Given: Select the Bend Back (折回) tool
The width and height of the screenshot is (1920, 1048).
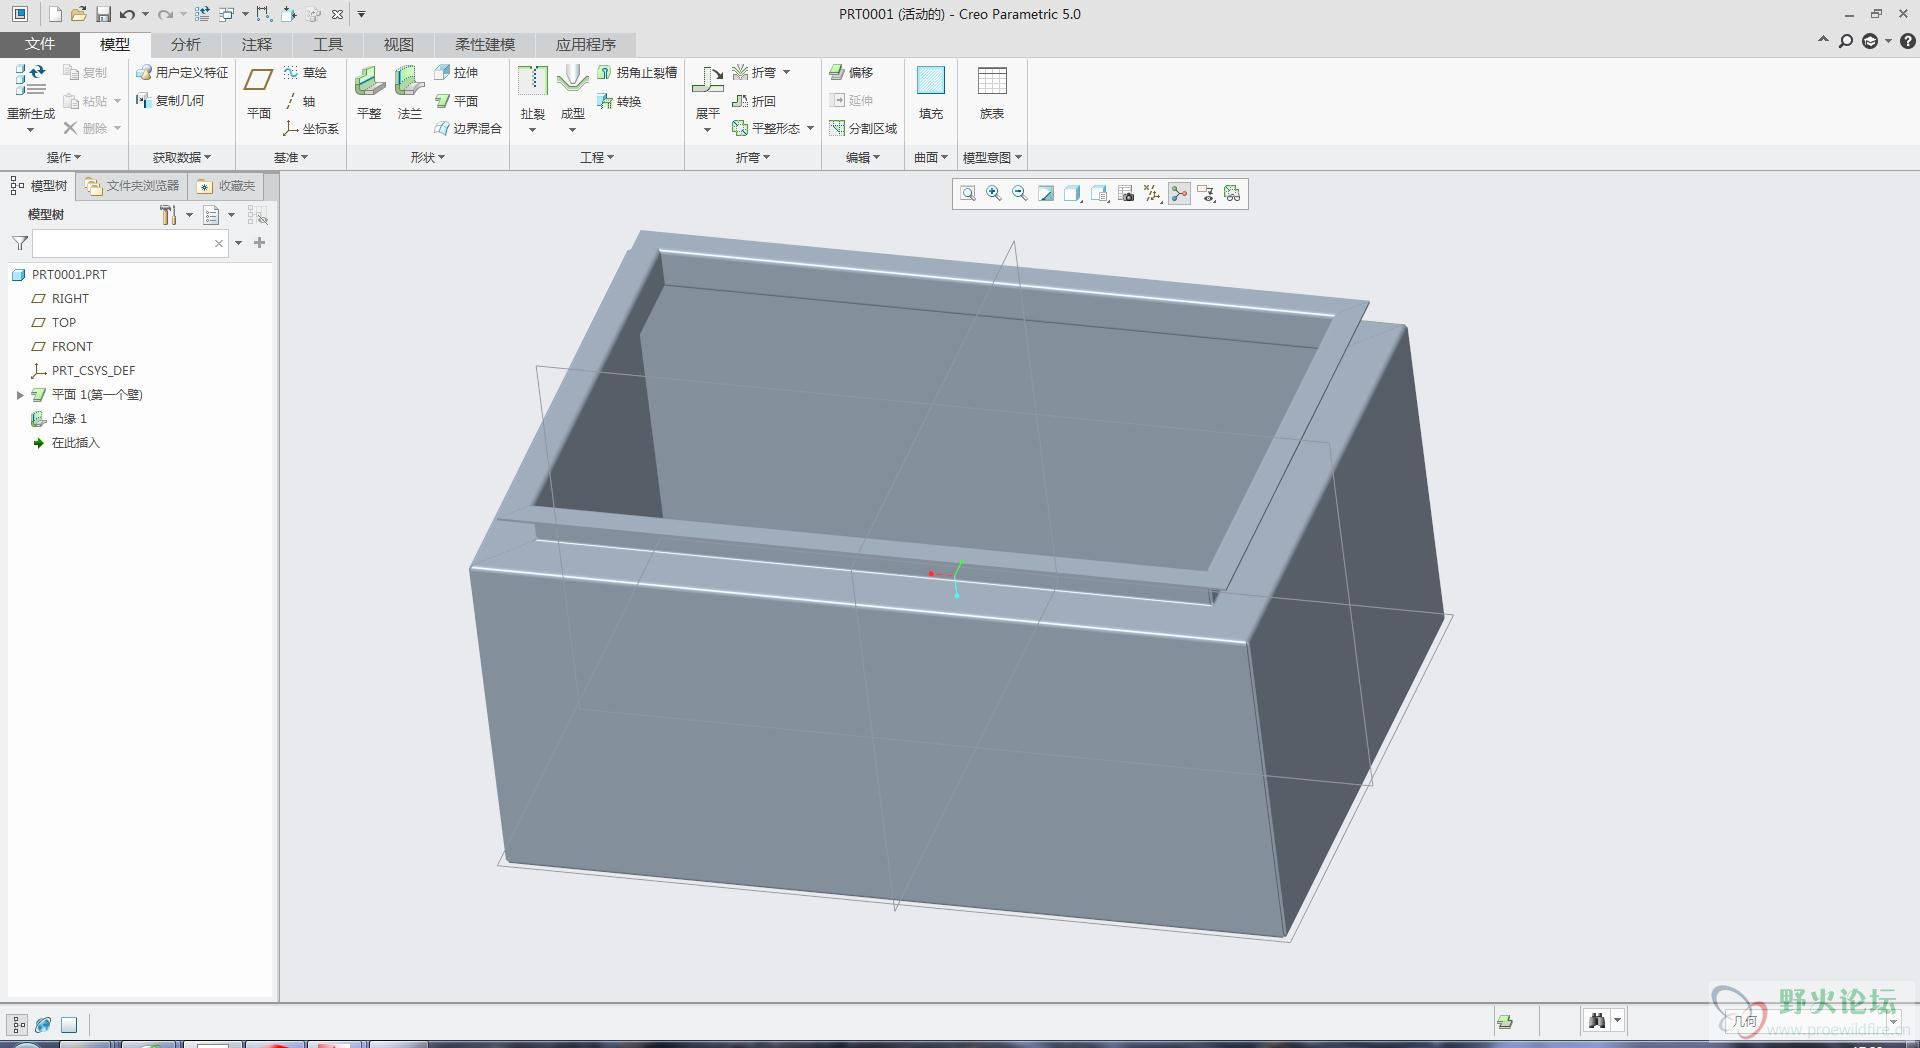Looking at the screenshot, I should pyautogui.click(x=754, y=101).
